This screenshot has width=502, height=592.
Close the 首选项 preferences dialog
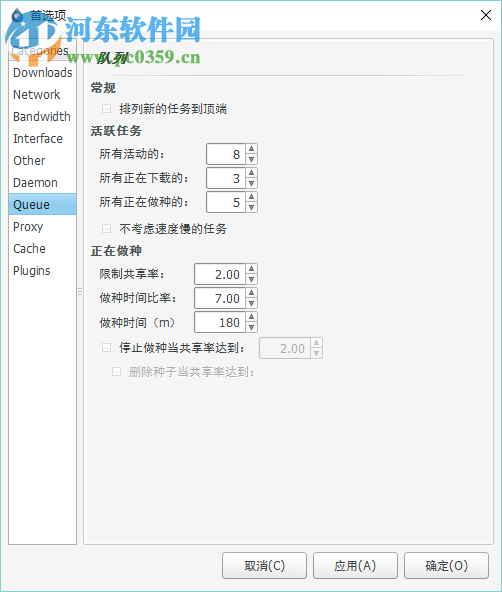[486, 15]
